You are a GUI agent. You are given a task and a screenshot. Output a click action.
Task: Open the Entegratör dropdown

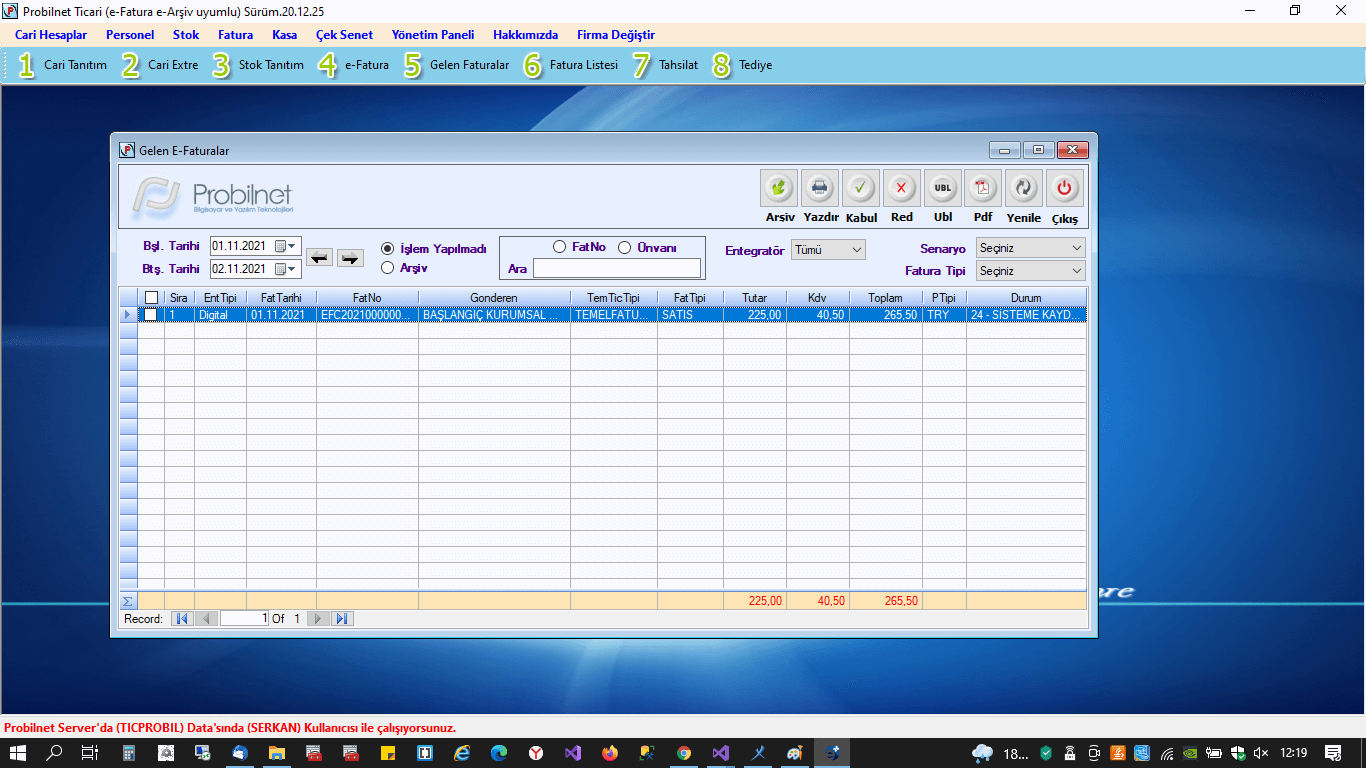coord(828,250)
